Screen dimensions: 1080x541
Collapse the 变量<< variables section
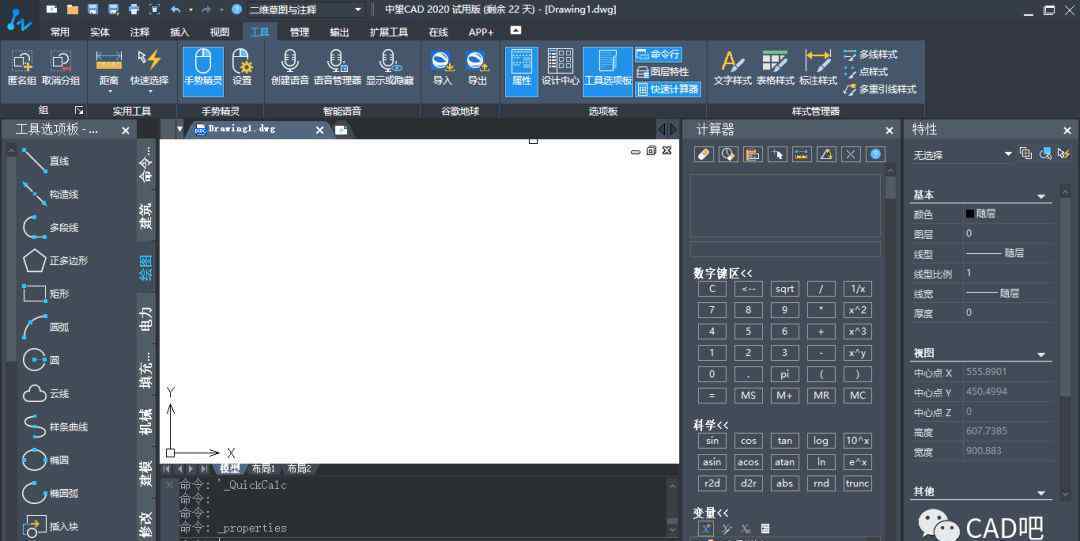pos(711,513)
